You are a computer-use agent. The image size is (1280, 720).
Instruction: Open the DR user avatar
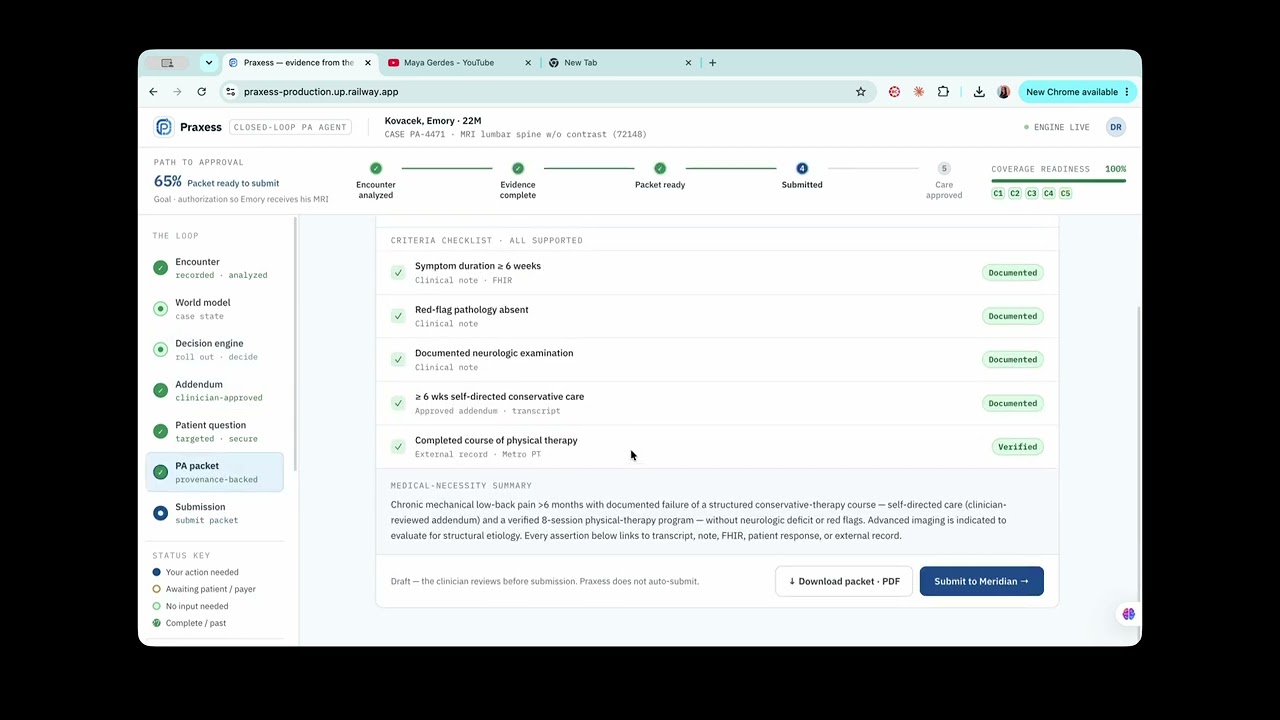(1115, 127)
